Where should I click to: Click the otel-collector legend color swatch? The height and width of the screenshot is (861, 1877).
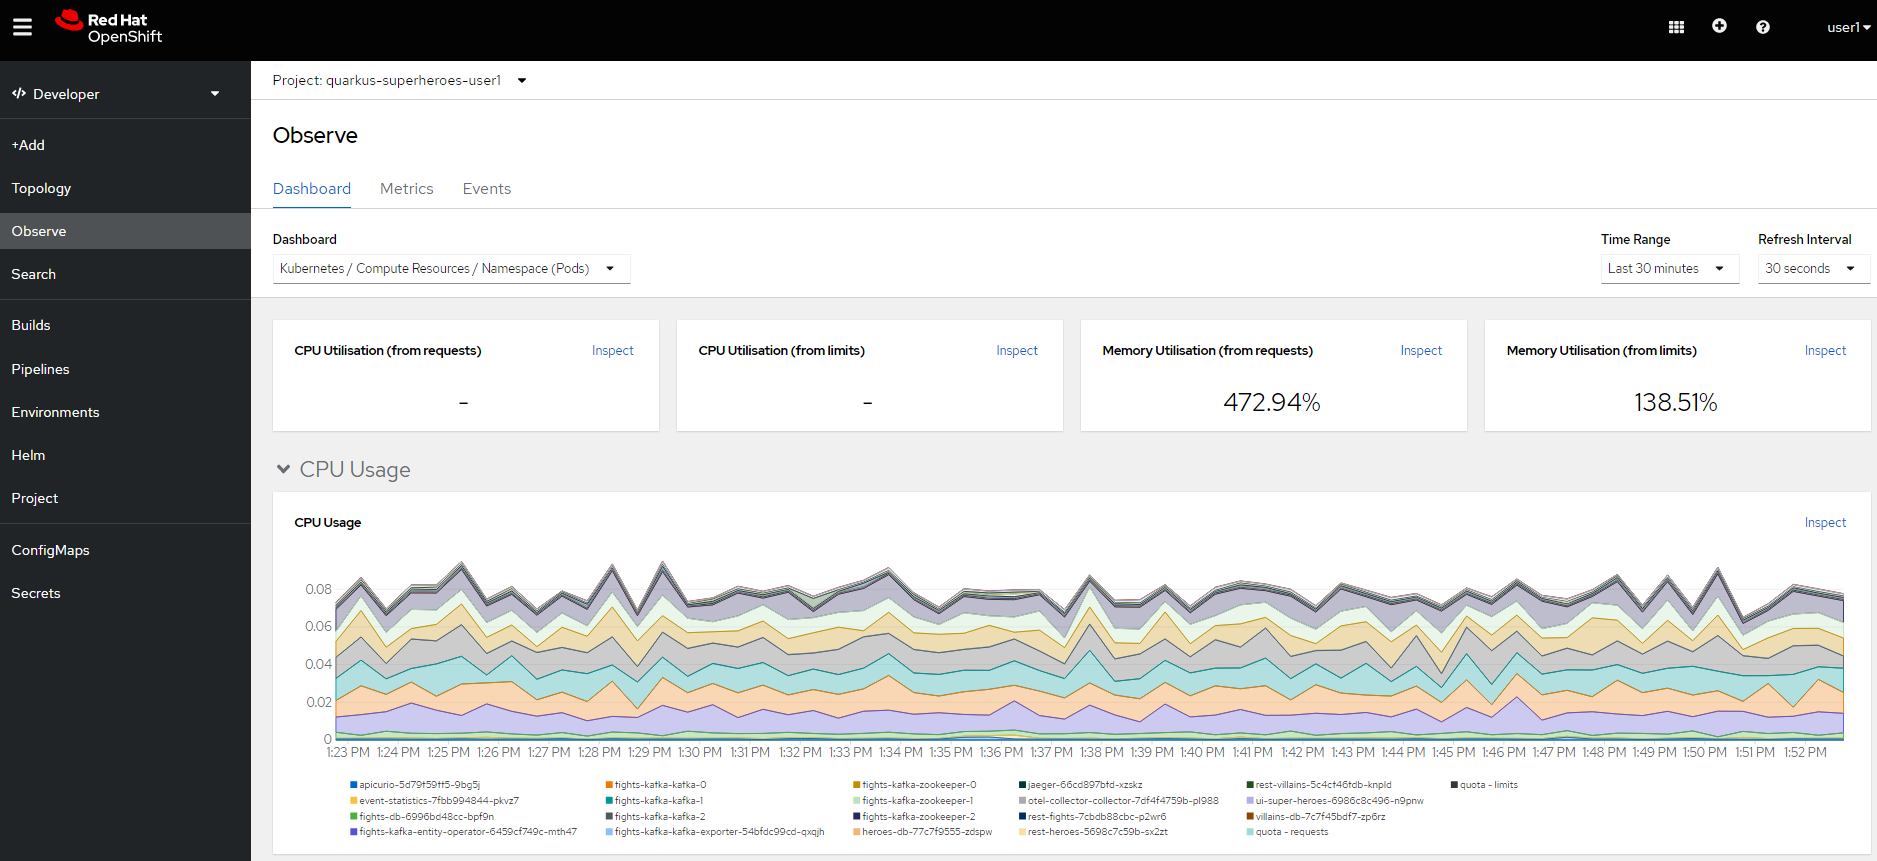coord(1022,801)
